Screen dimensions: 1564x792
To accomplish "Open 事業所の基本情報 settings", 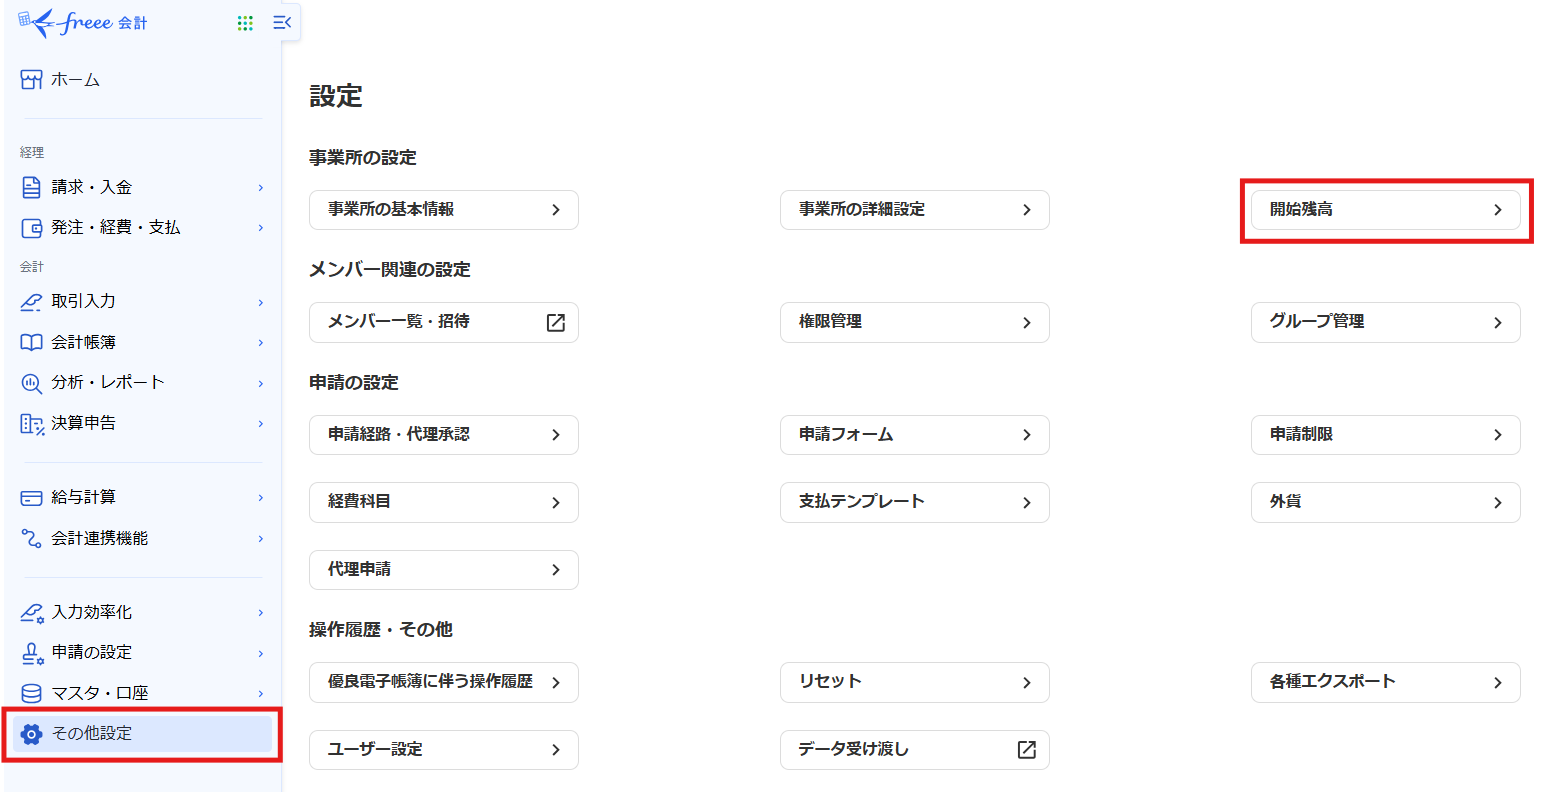I will 443,210.
